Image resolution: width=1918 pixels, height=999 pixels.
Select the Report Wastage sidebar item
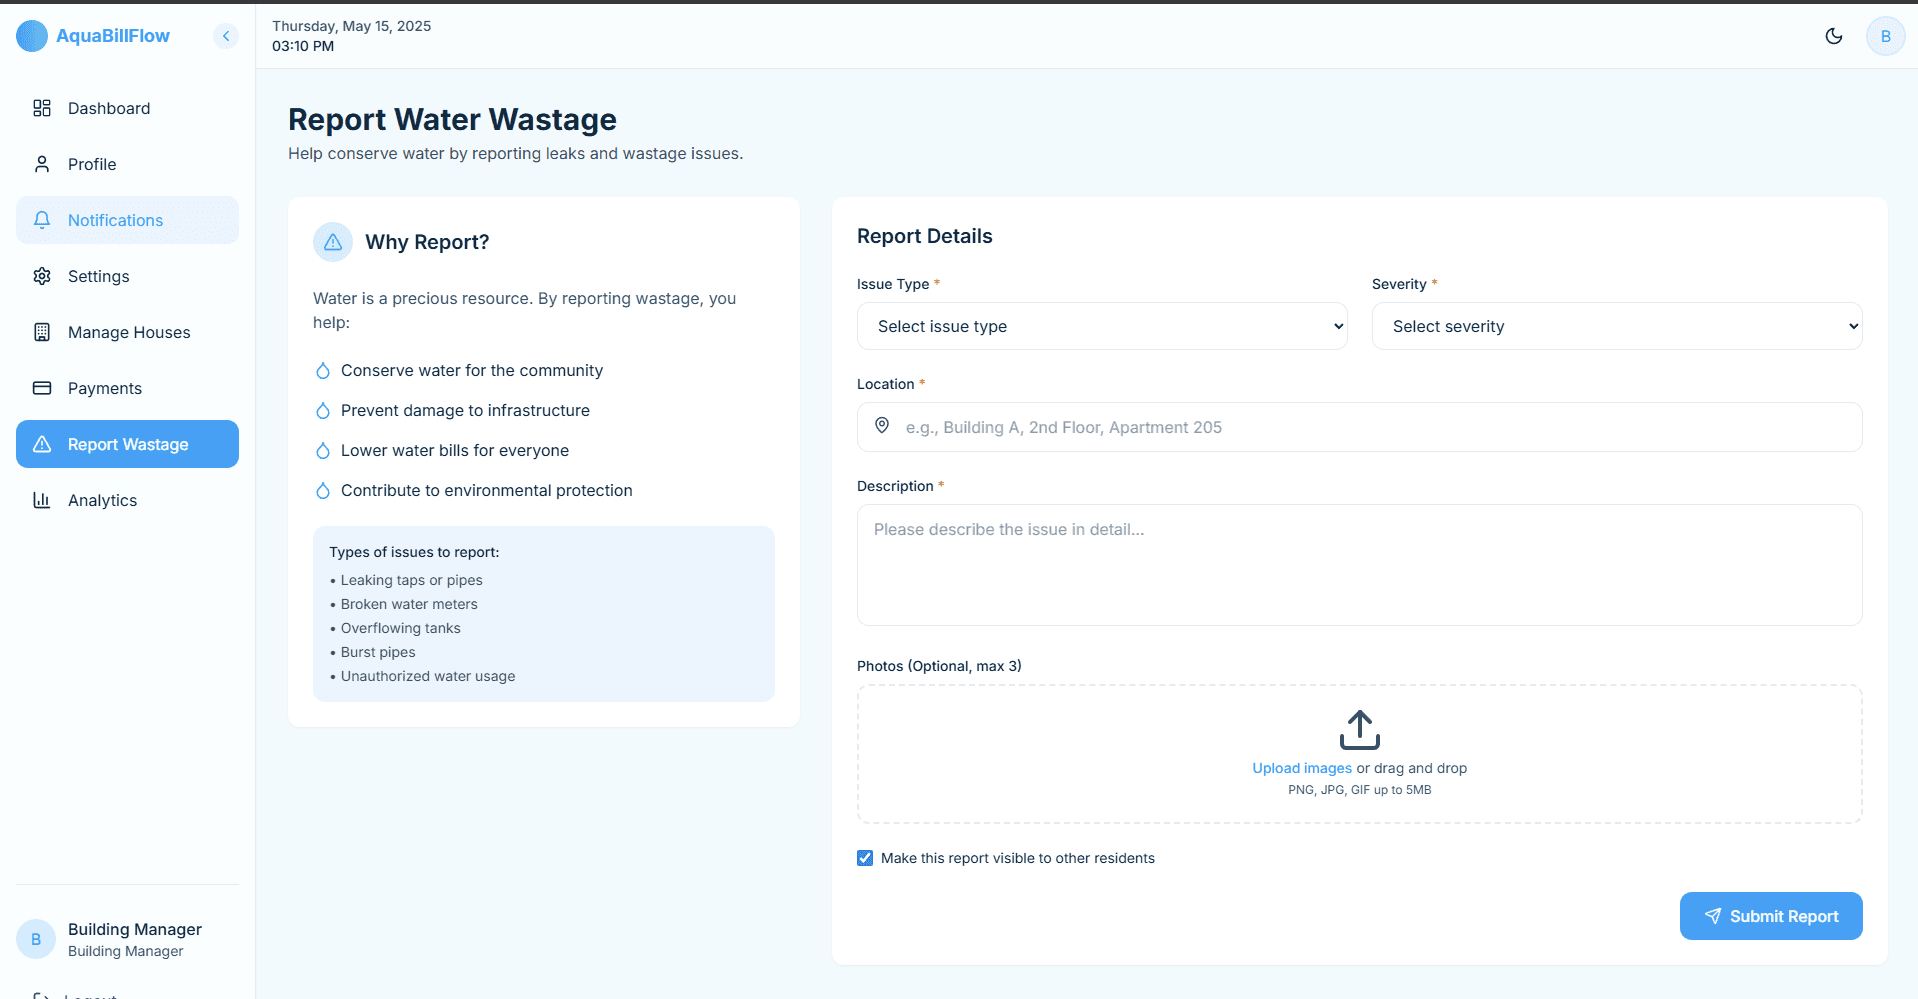(x=127, y=444)
